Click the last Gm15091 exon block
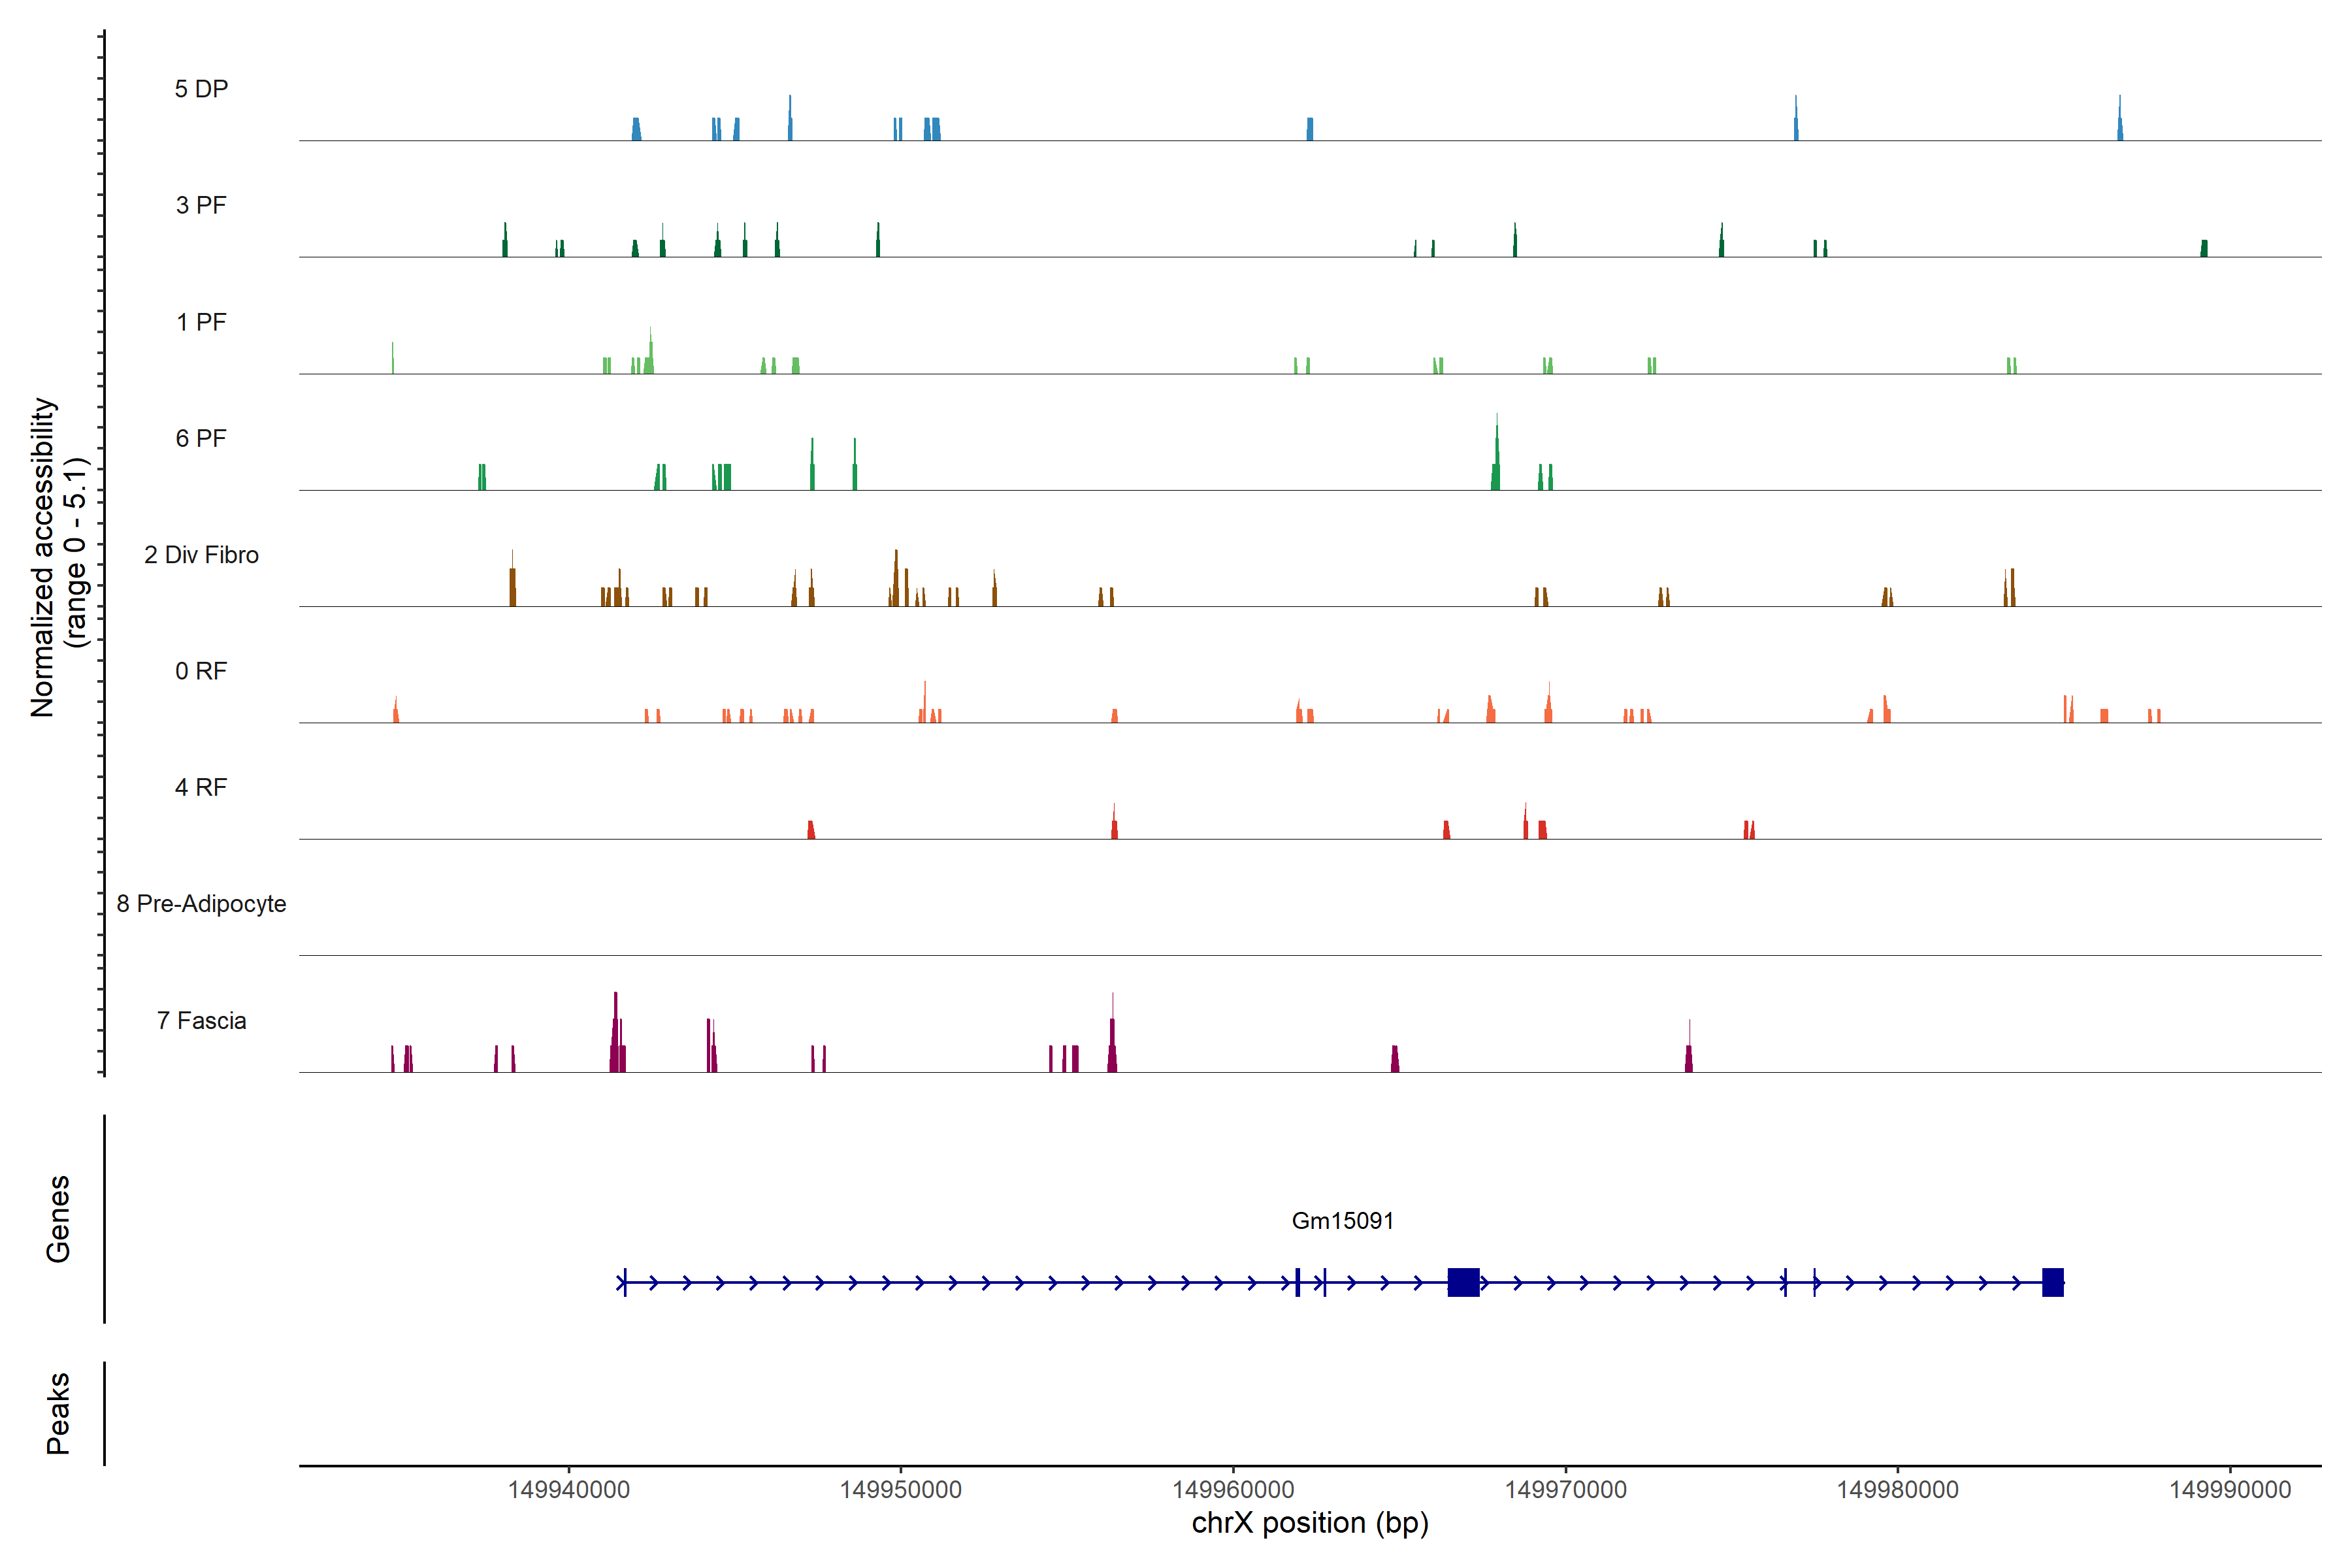This screenshot has width=2352, height=1568. click(2052, 1282)
